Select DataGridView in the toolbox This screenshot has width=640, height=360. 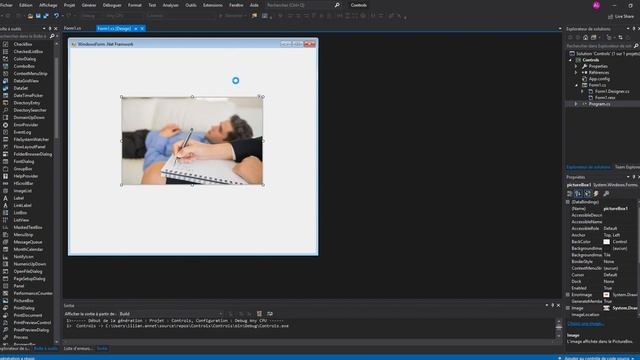click(x=26, y=81)
